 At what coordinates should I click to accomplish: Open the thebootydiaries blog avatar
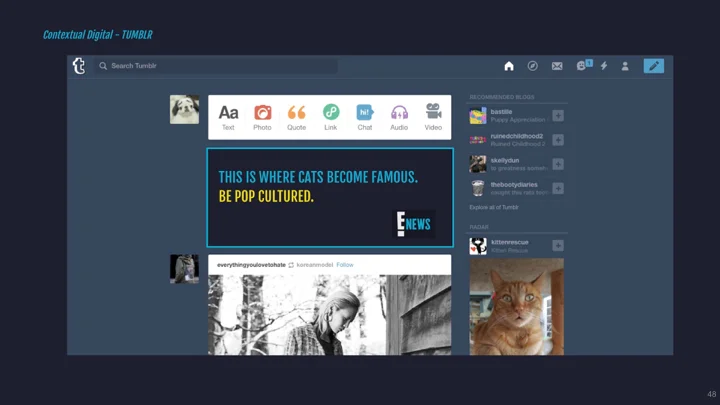click(478, 188)
